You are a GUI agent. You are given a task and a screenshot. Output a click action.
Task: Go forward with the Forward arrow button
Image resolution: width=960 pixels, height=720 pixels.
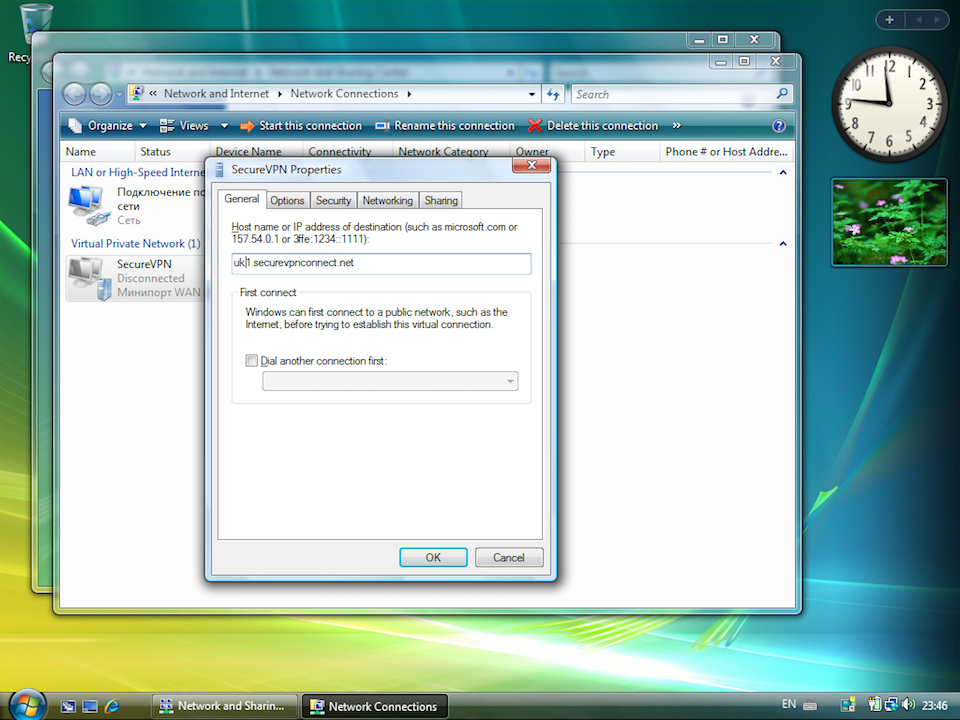pyautogui.click(x=100, y=94)
